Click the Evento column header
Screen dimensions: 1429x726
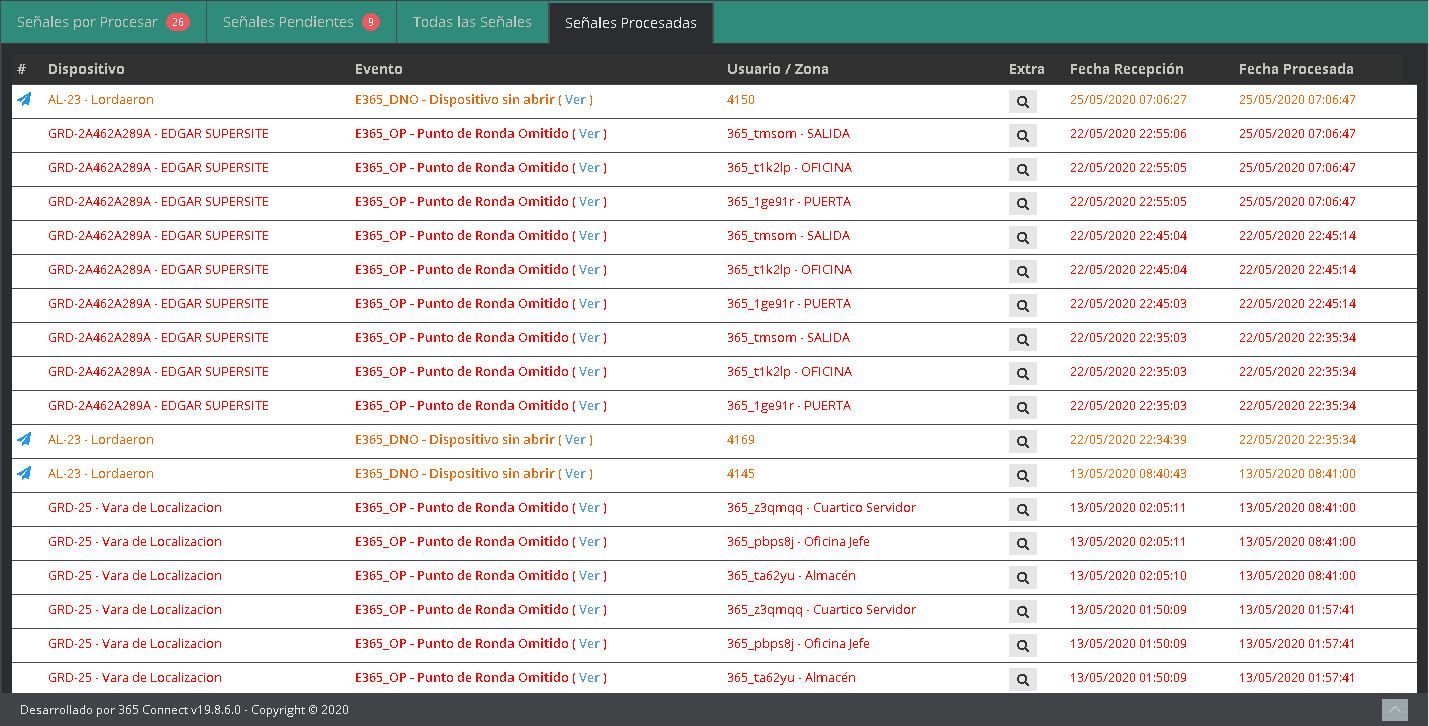click(x=378, y=69)
